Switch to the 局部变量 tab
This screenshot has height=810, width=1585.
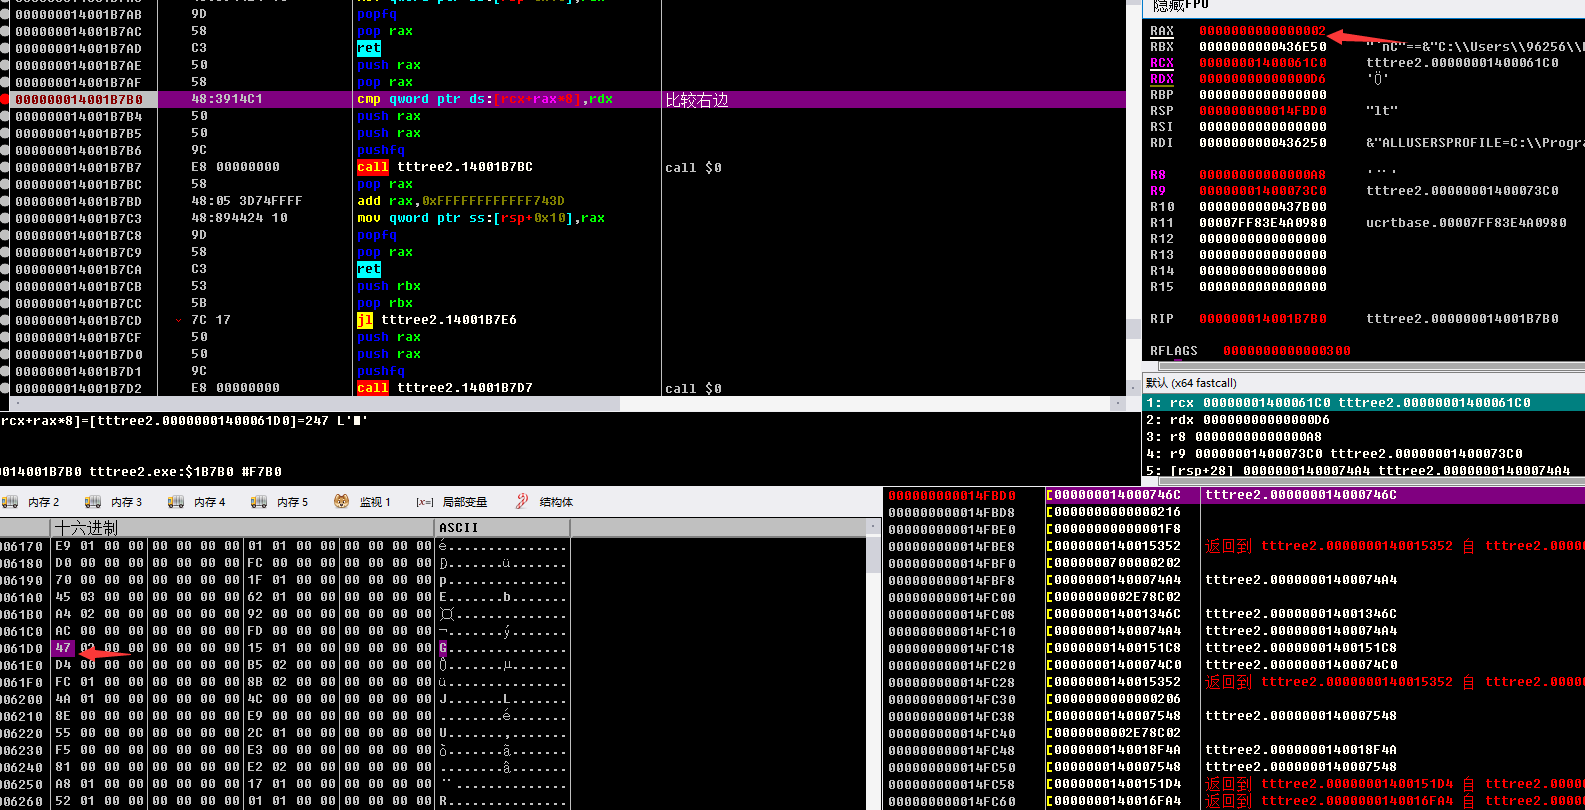coord(452,502)
